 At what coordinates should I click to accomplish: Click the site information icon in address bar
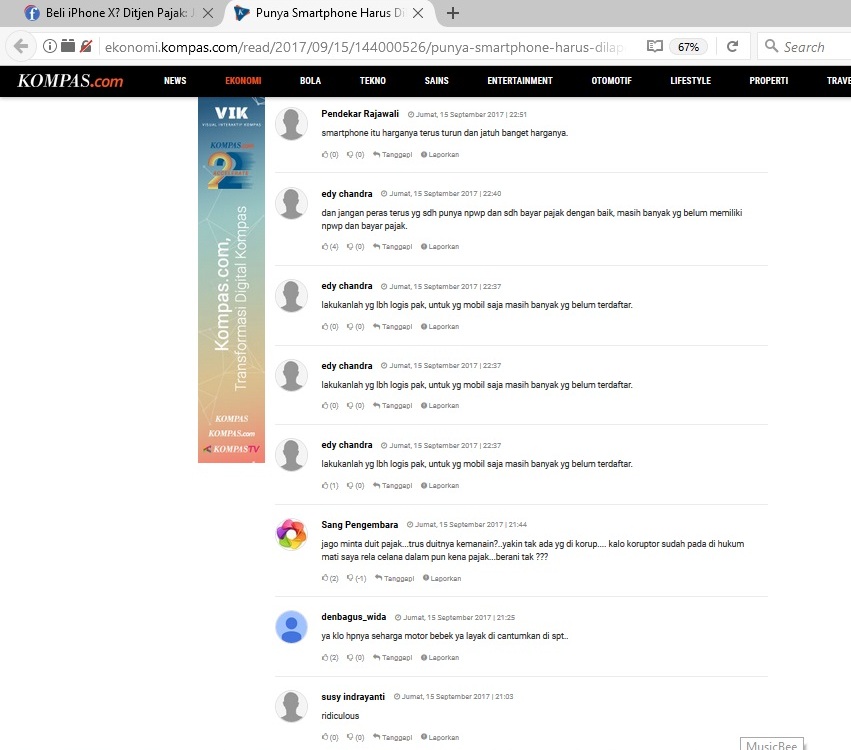tap(49, 47)
